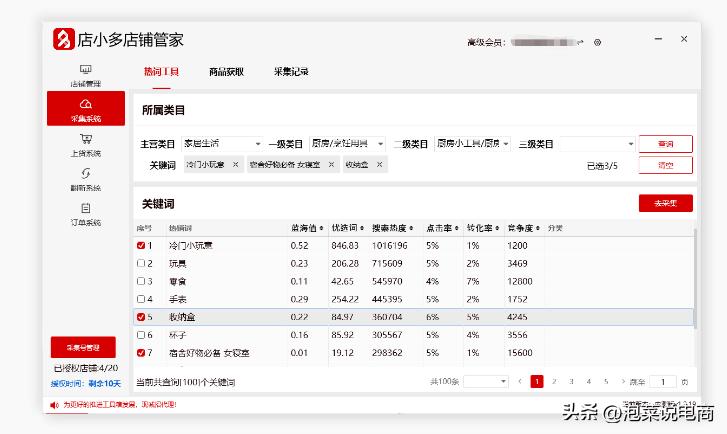This screenshot has width=727, height=434.
Task: Remove the 收纳盒 keyword tag
Action: point(379,165)
